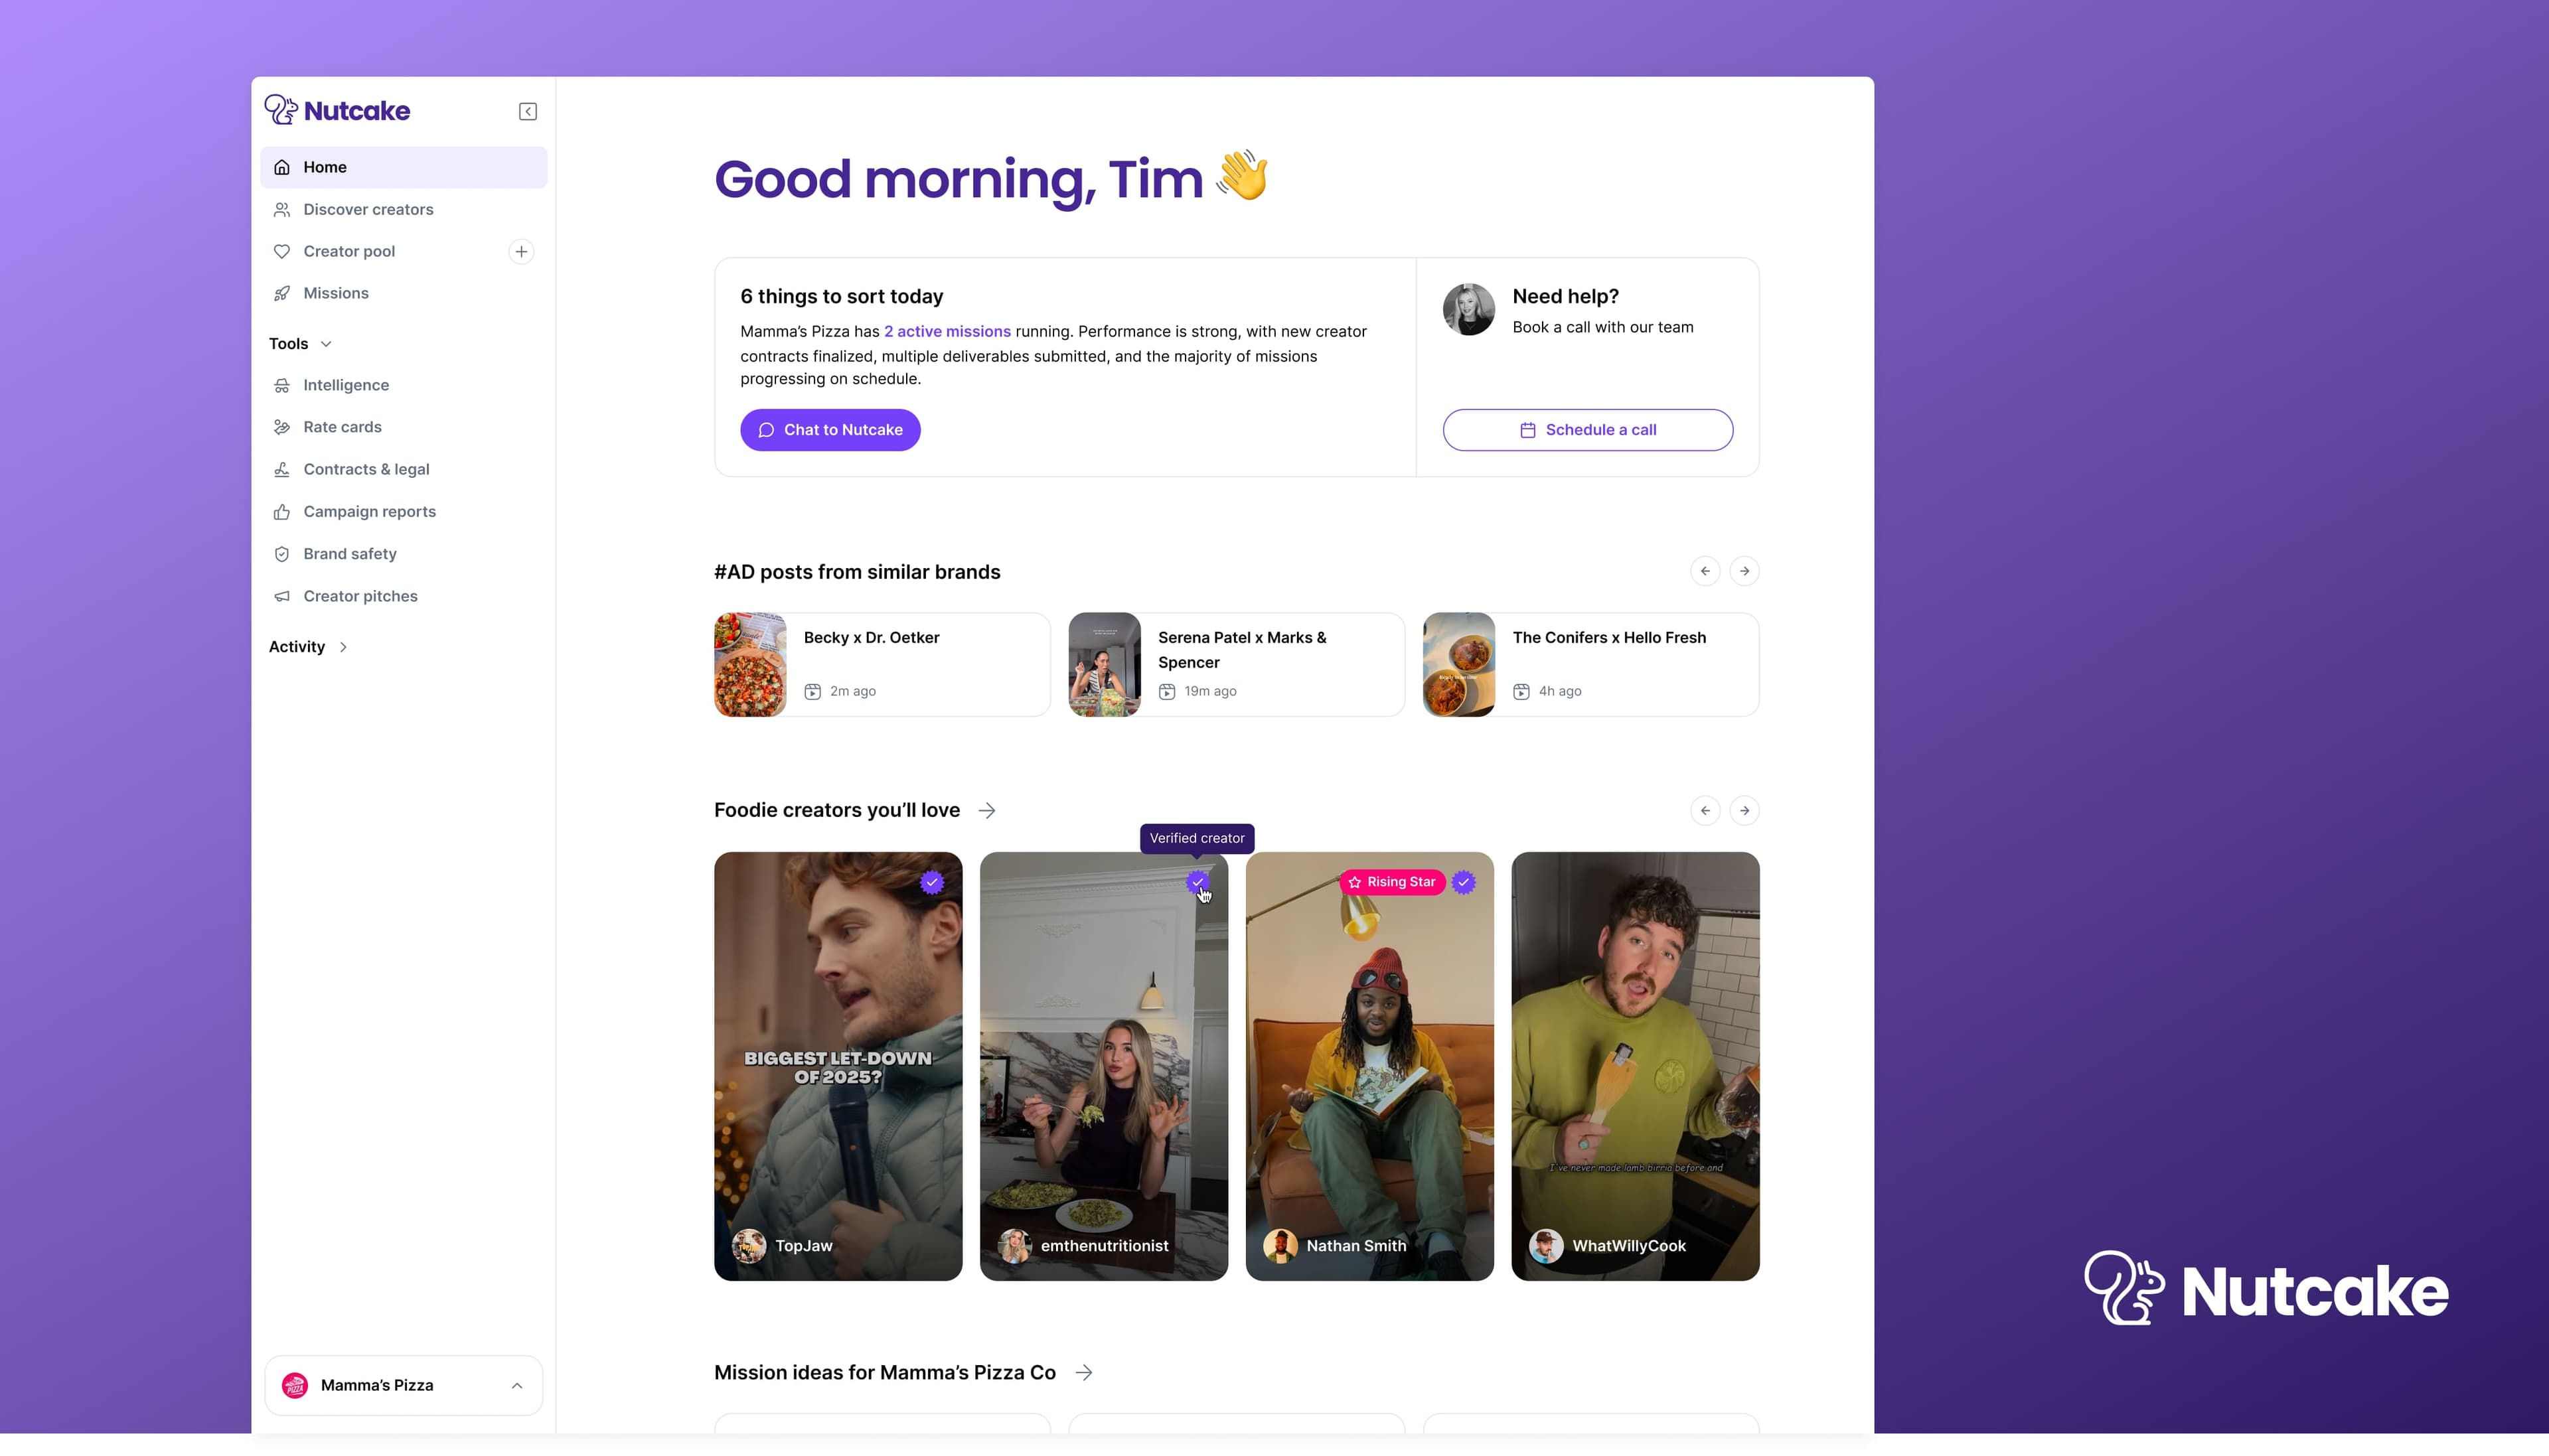Click the Home house icon
This screenshot has width=2549, height=1456.
point(282,167)
